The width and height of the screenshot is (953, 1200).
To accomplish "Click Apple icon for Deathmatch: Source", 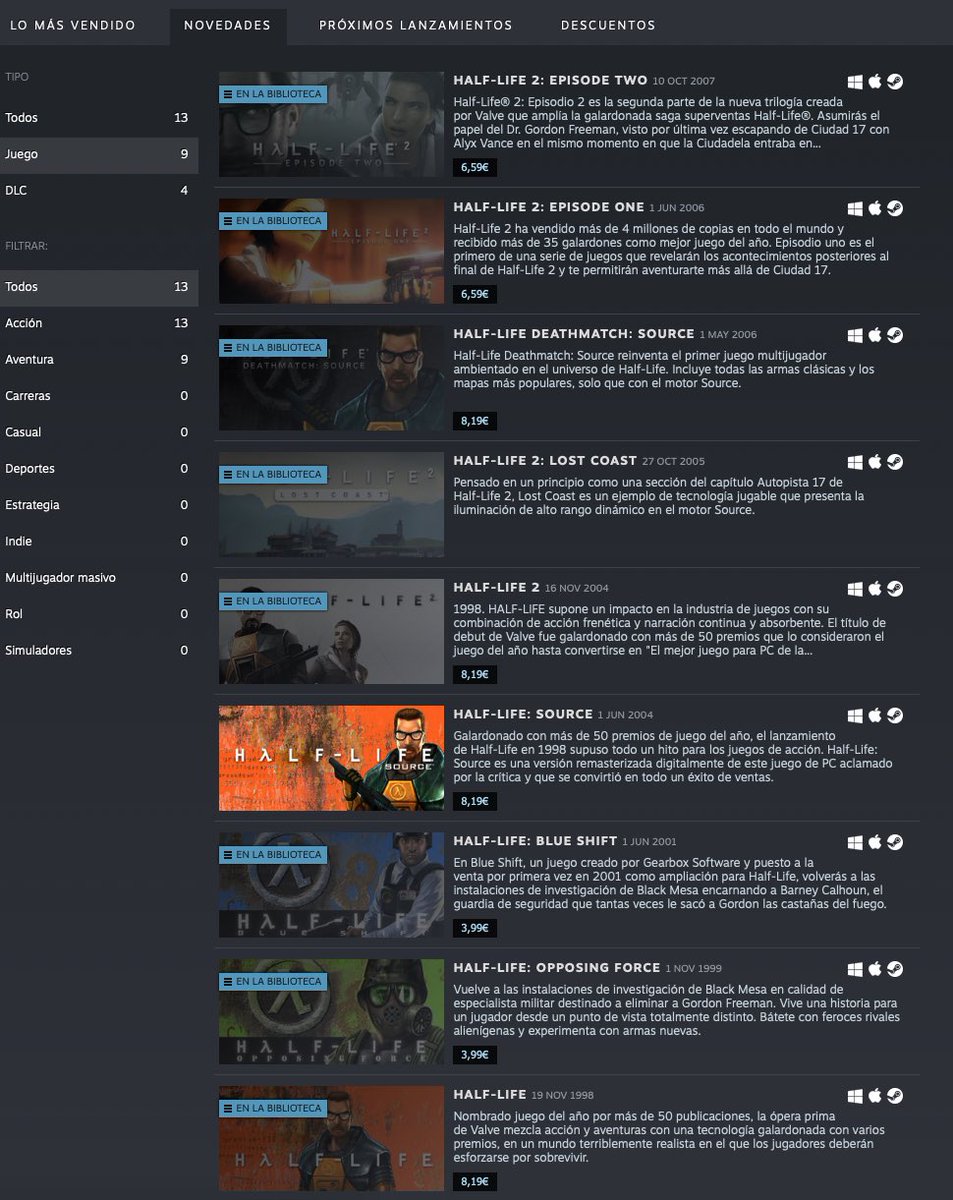I will tap(875, 335).
